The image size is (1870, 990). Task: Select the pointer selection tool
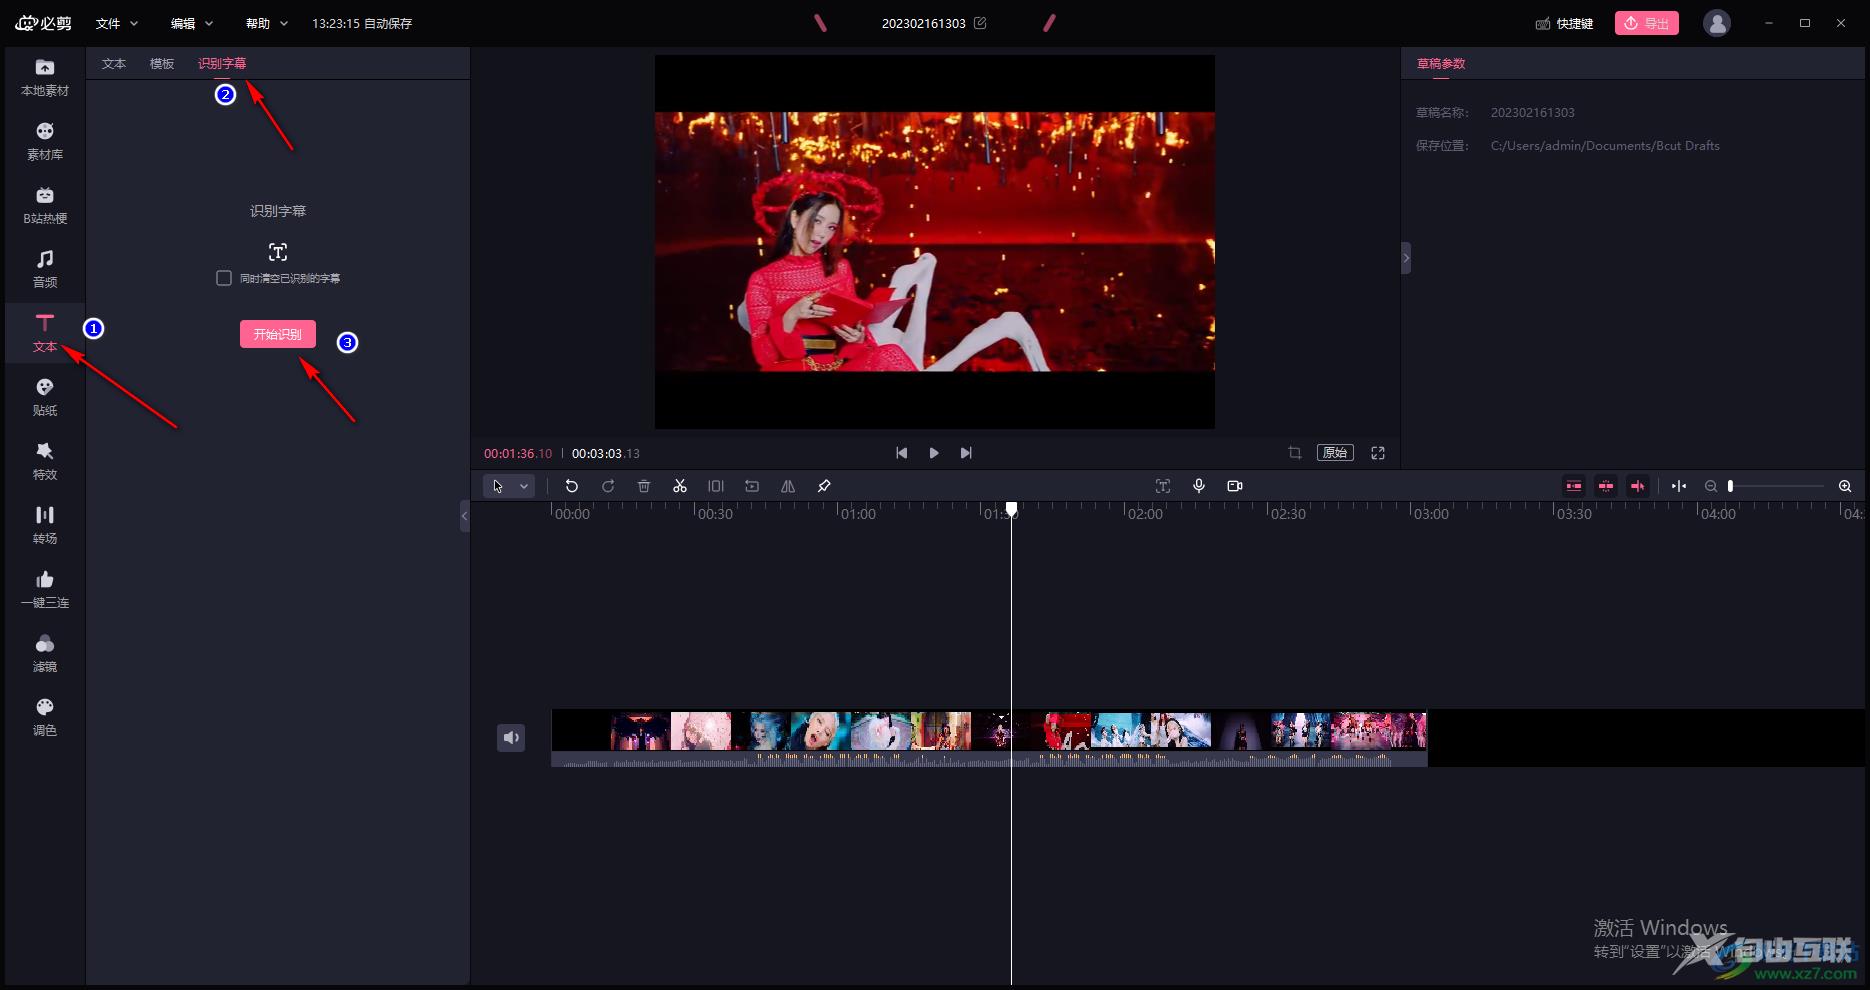[x=498, y=486]
